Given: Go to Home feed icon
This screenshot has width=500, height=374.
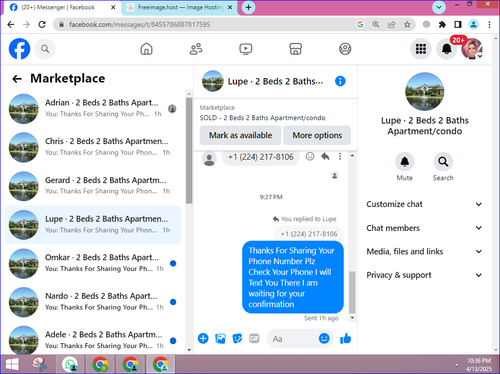Looking at the screenshot, I should click(x=146, y=49).
